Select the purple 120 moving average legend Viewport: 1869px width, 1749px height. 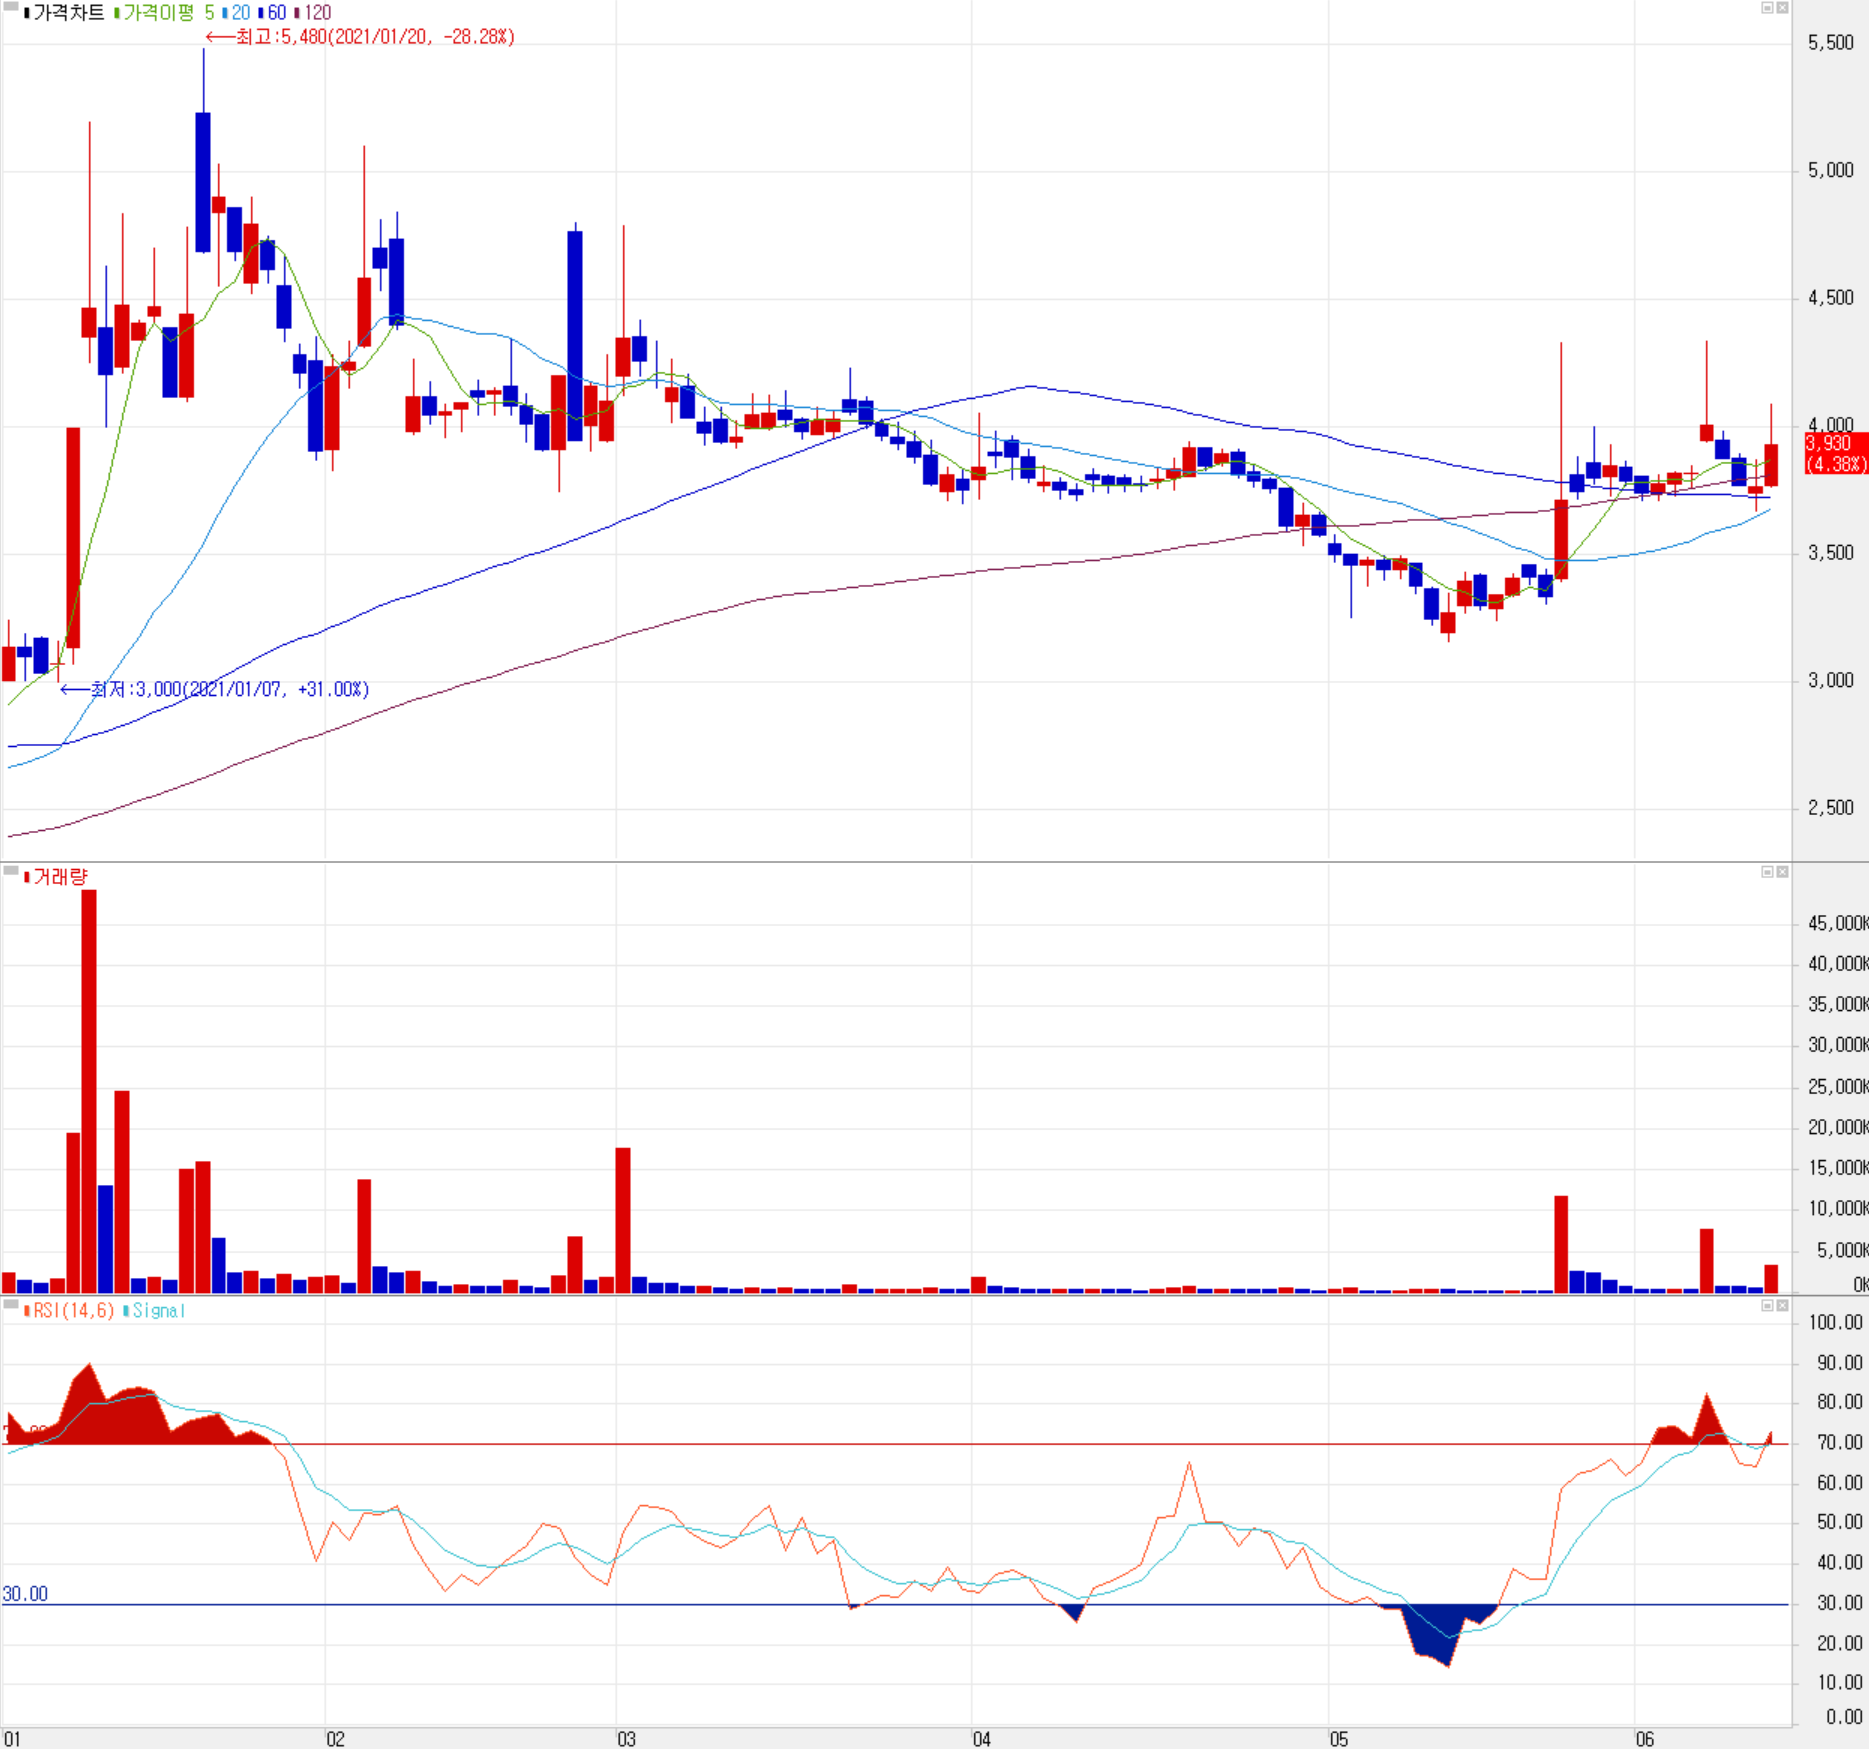point(313,13)
